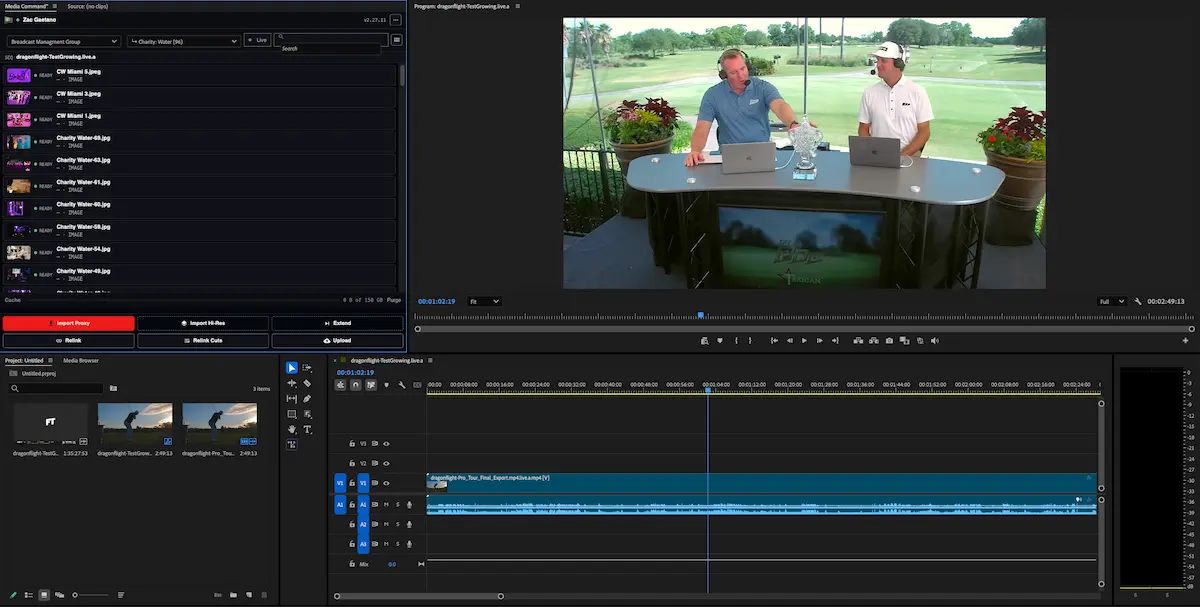
Task: Toggle visibility eye of V1 track
Action: (386, 483)
